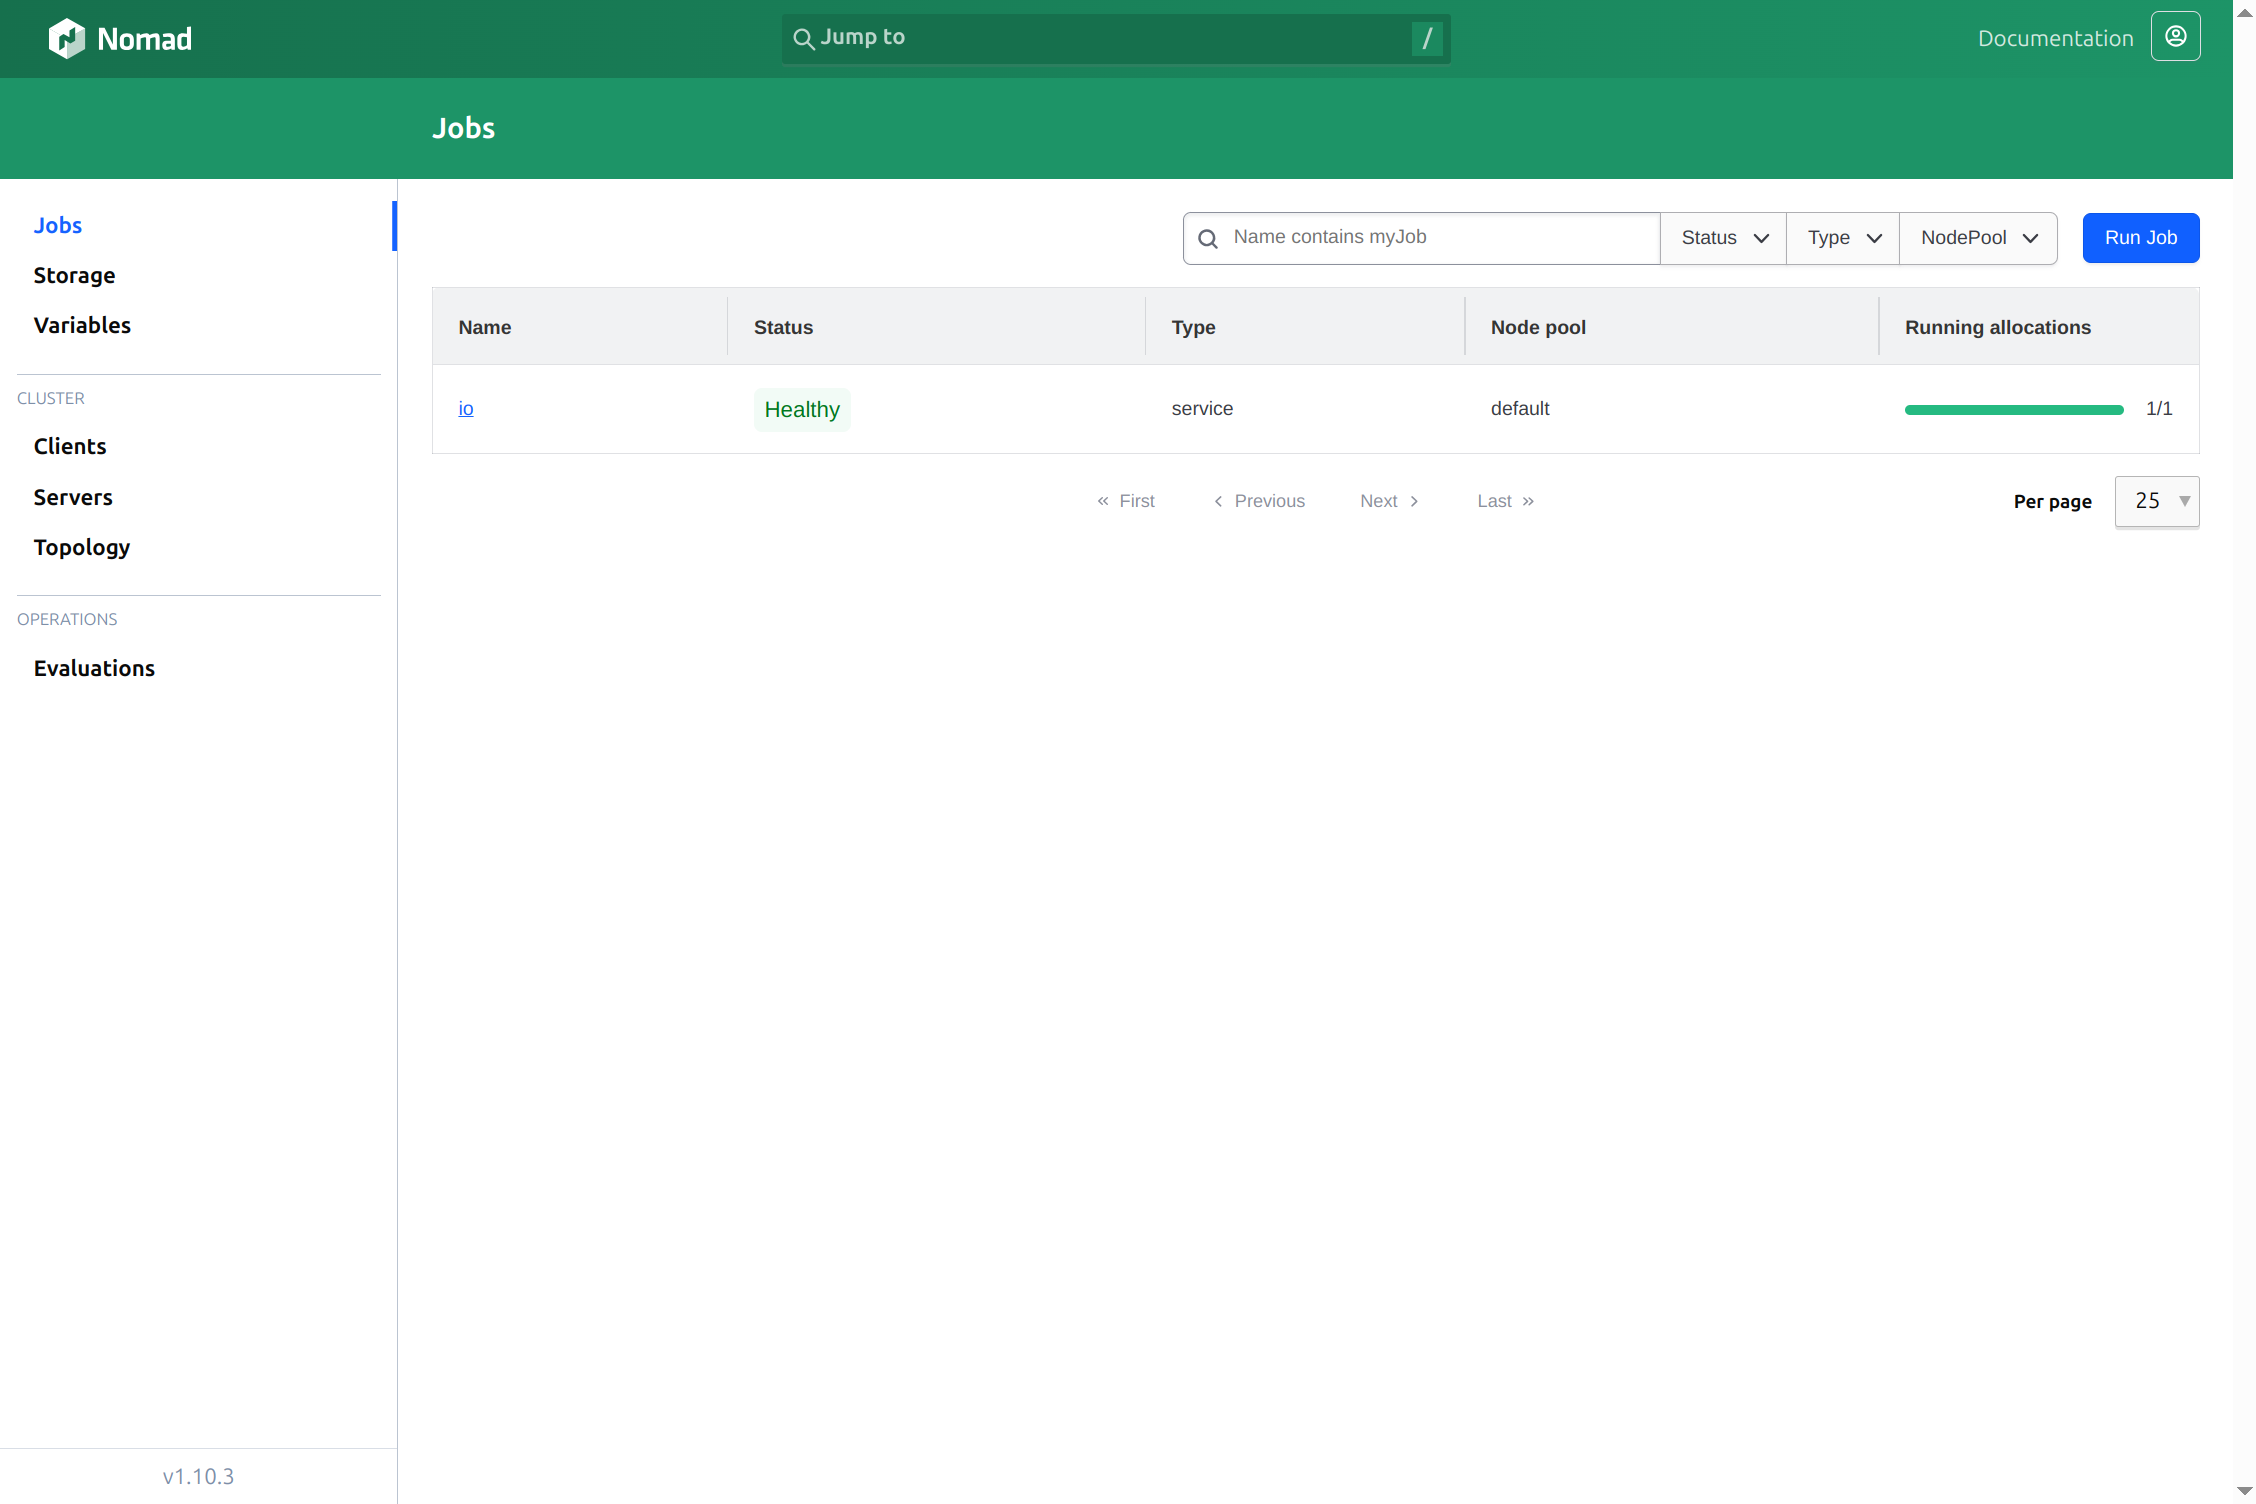
Task: Click the Last page double-chevron icon
Action: (1528, 501)
